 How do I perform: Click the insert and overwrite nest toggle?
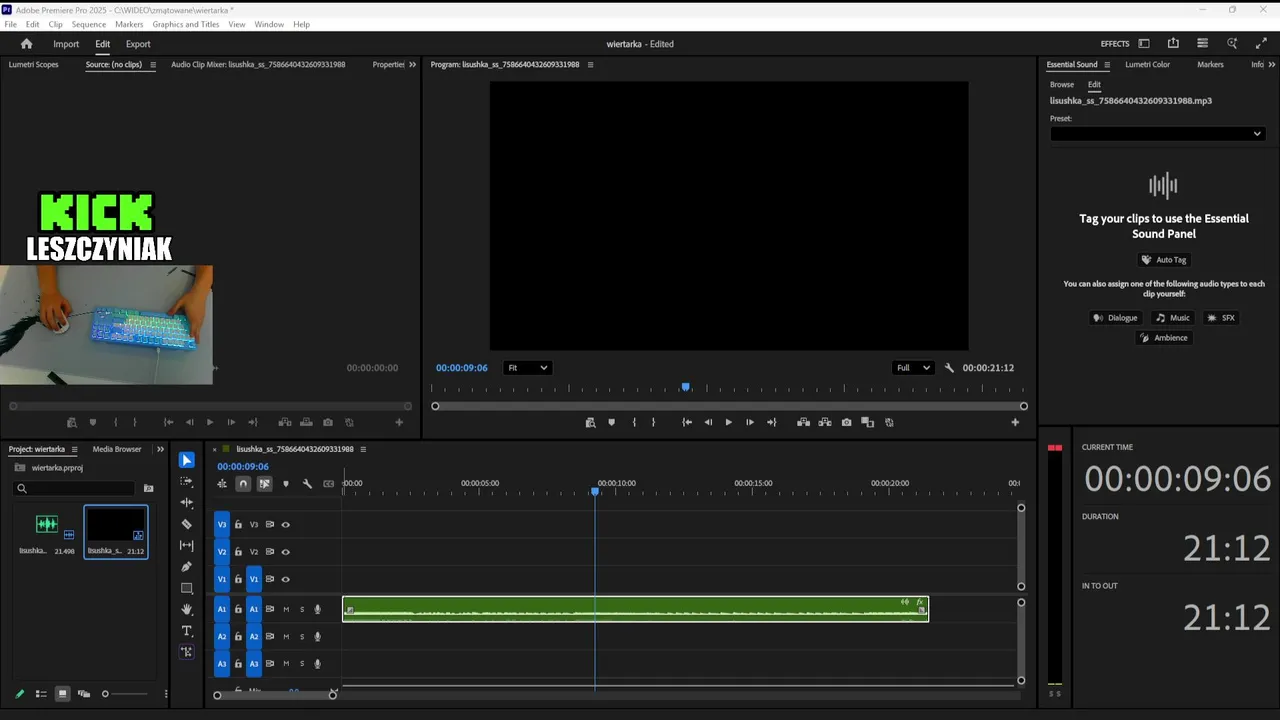[222, 484]
